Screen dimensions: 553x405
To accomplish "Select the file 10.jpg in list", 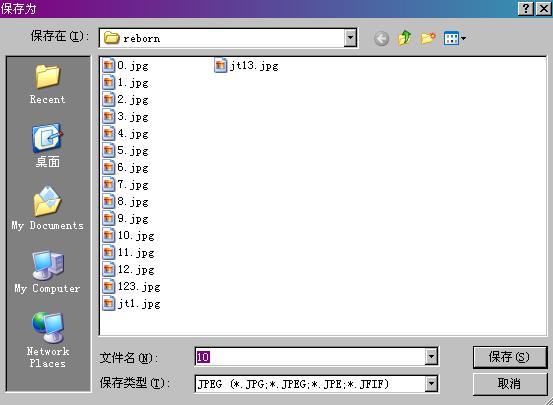I will tap(128, 236).
